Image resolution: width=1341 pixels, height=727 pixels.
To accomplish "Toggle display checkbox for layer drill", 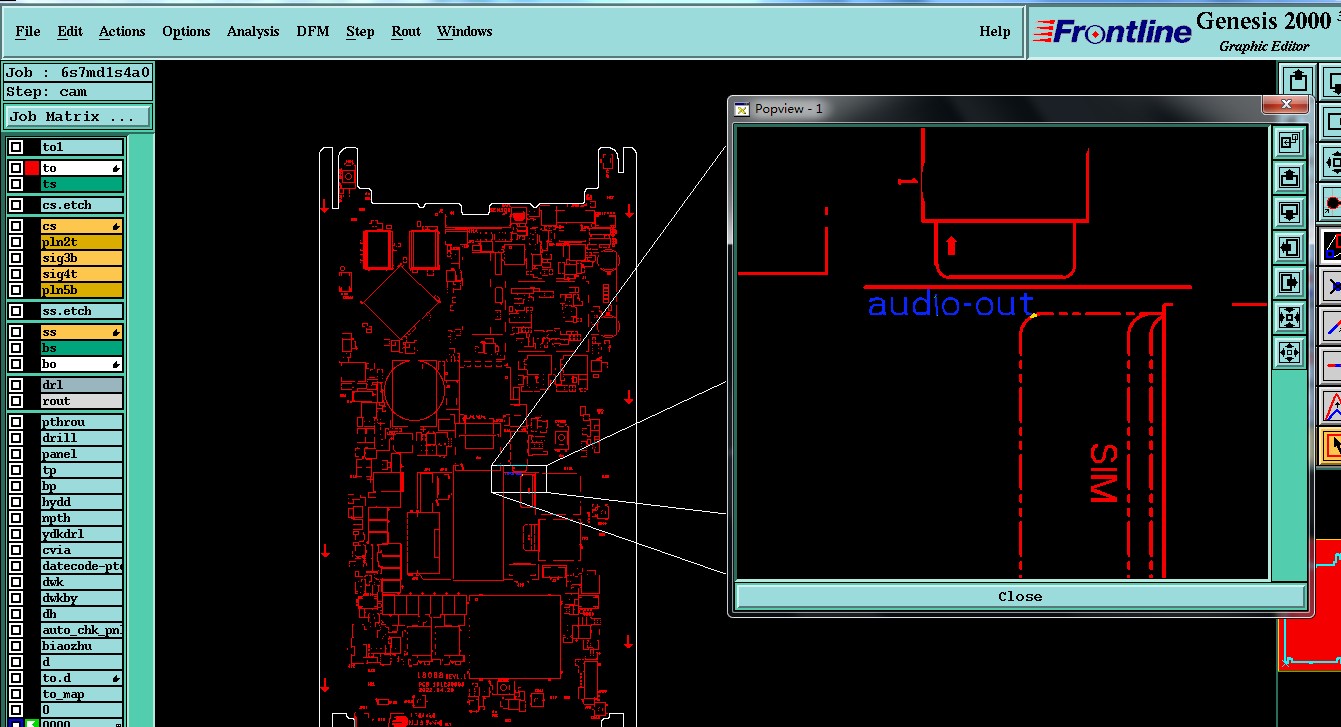I will [x=16, y=438].
